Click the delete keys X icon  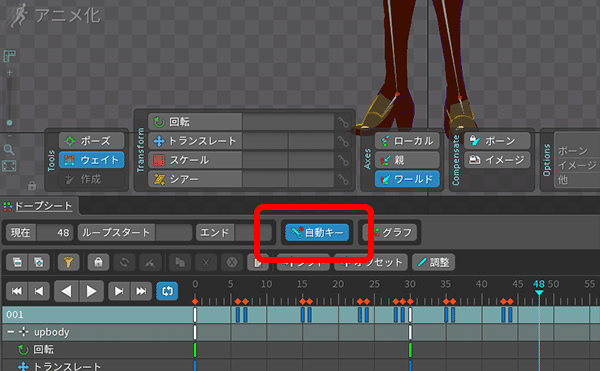(x=232, y=262)
